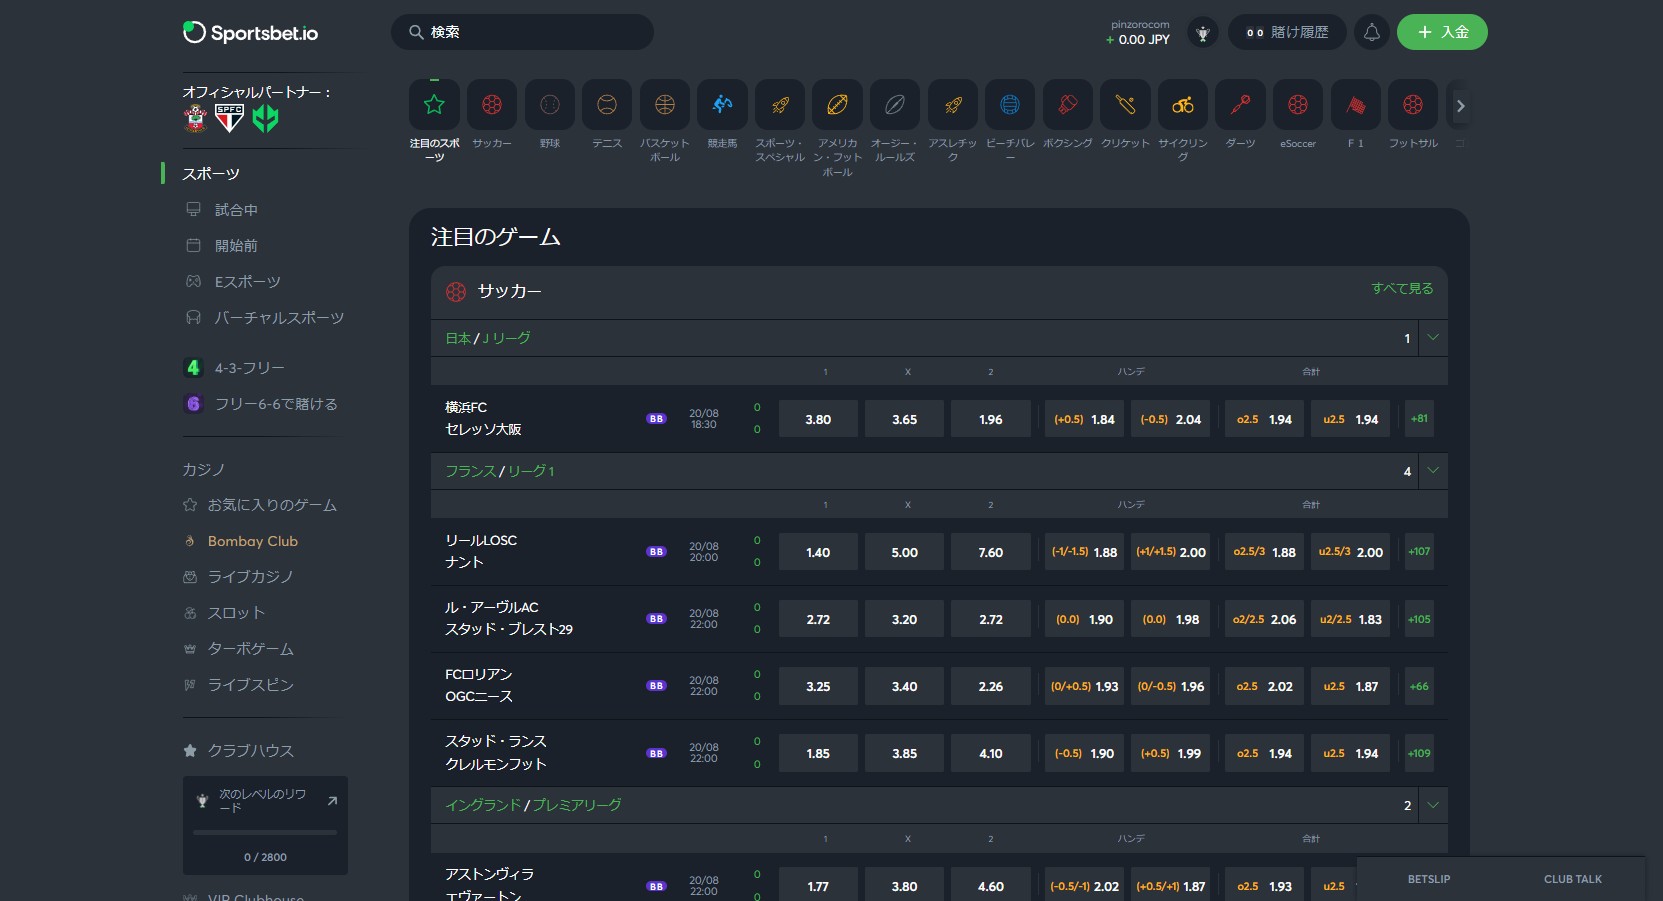
Task: Open Eスポーツ in sidebar
Action: click(x=247, y=282)
